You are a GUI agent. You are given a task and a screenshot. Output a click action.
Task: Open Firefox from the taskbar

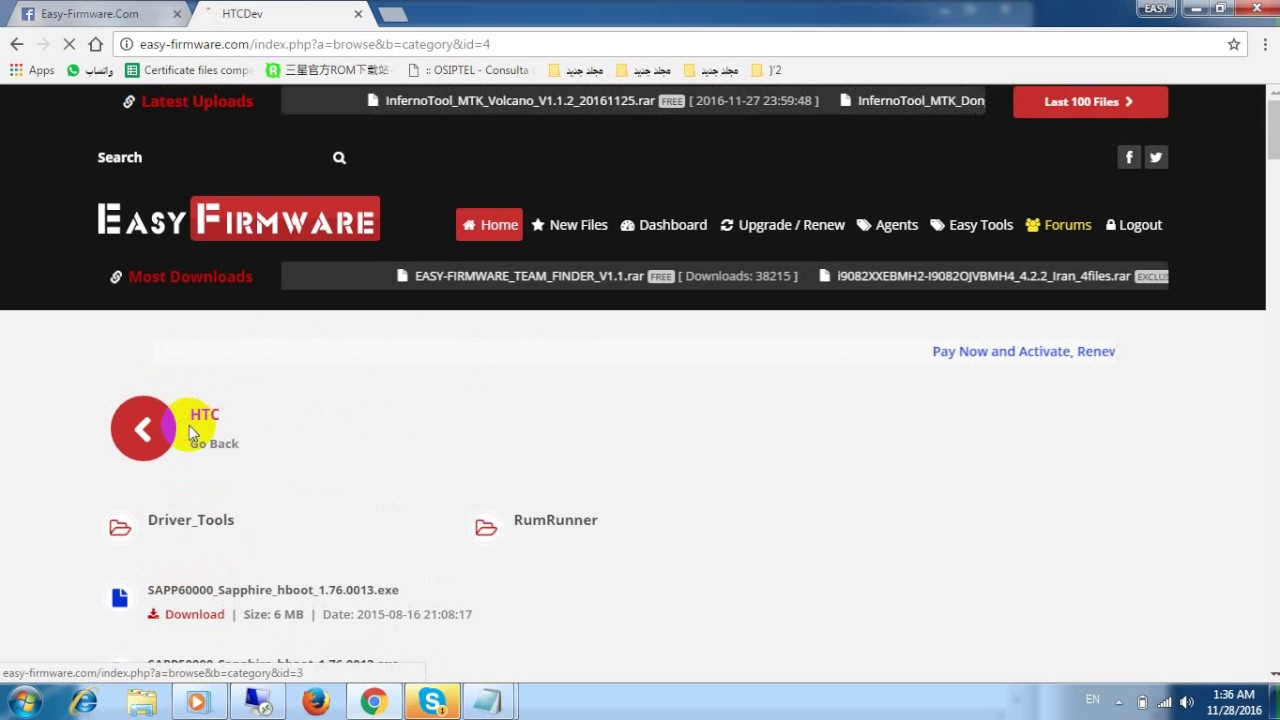point(316,702)
